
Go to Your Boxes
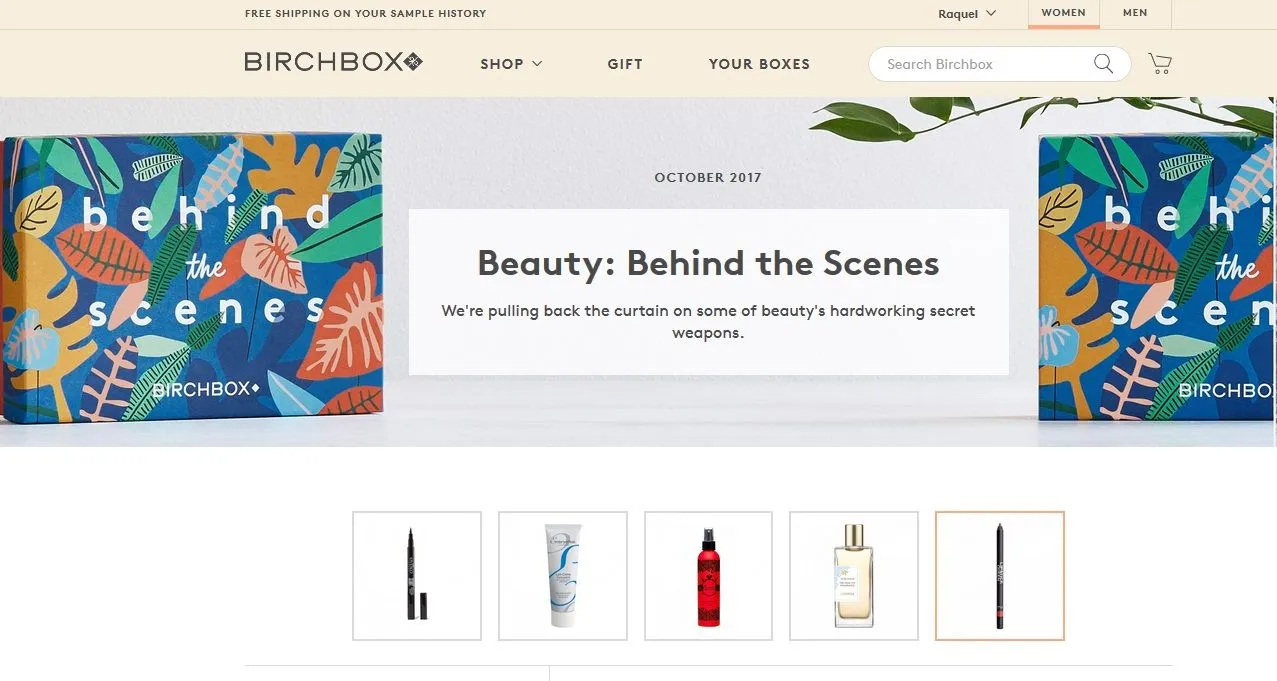[x=759, y=64]
